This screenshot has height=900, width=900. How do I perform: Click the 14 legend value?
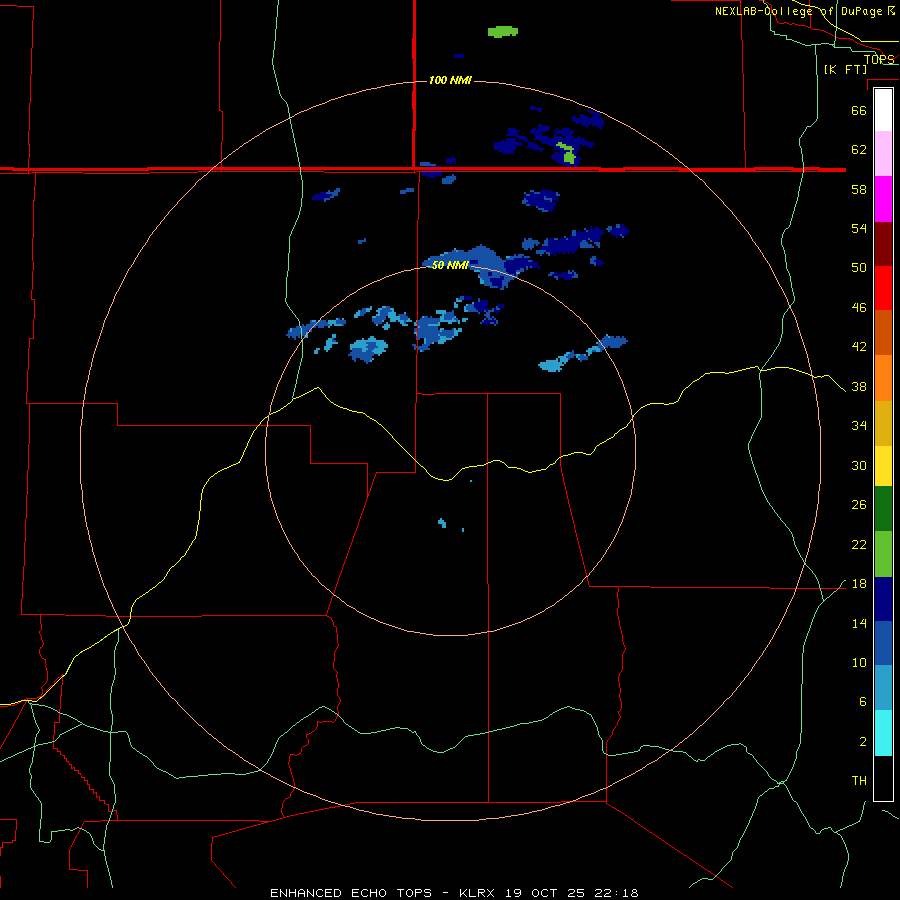click(x=859, y=624)
